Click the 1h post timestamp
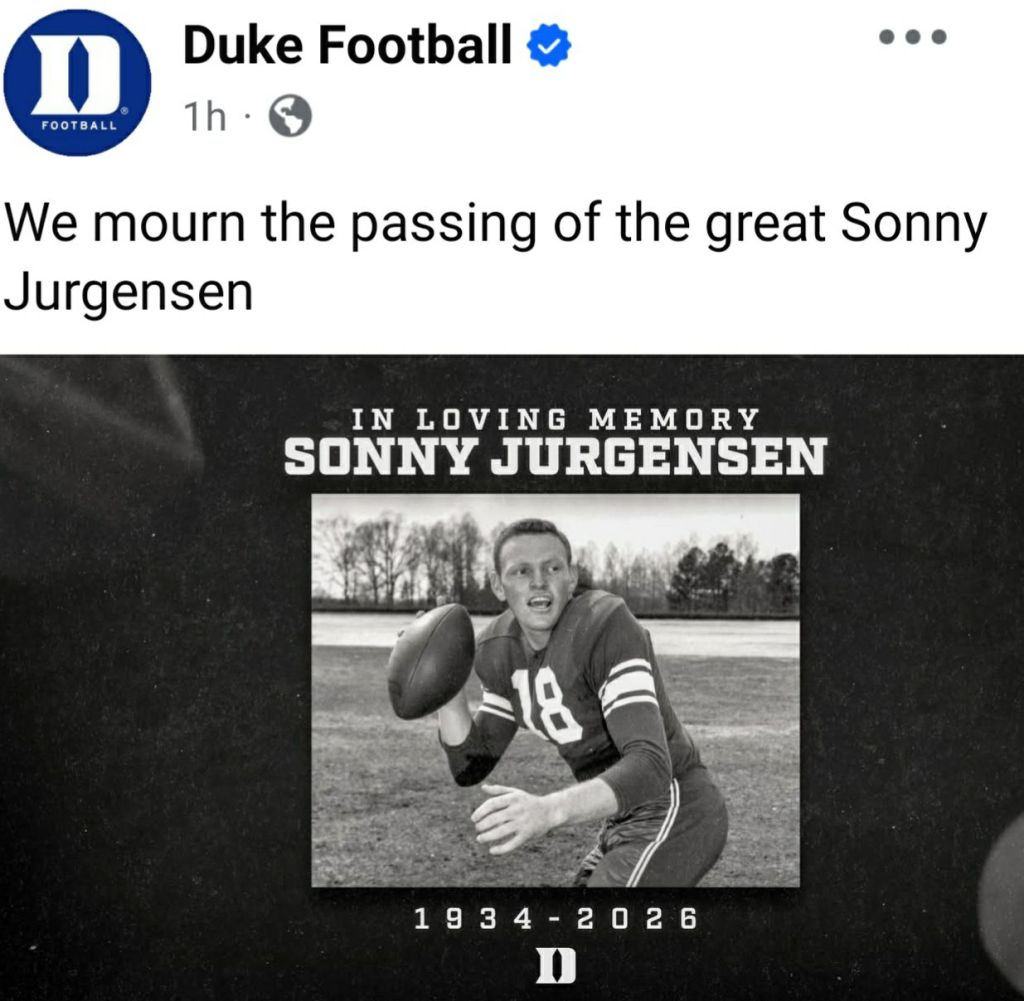The image size is (1024, 1001). click(204, 118)
